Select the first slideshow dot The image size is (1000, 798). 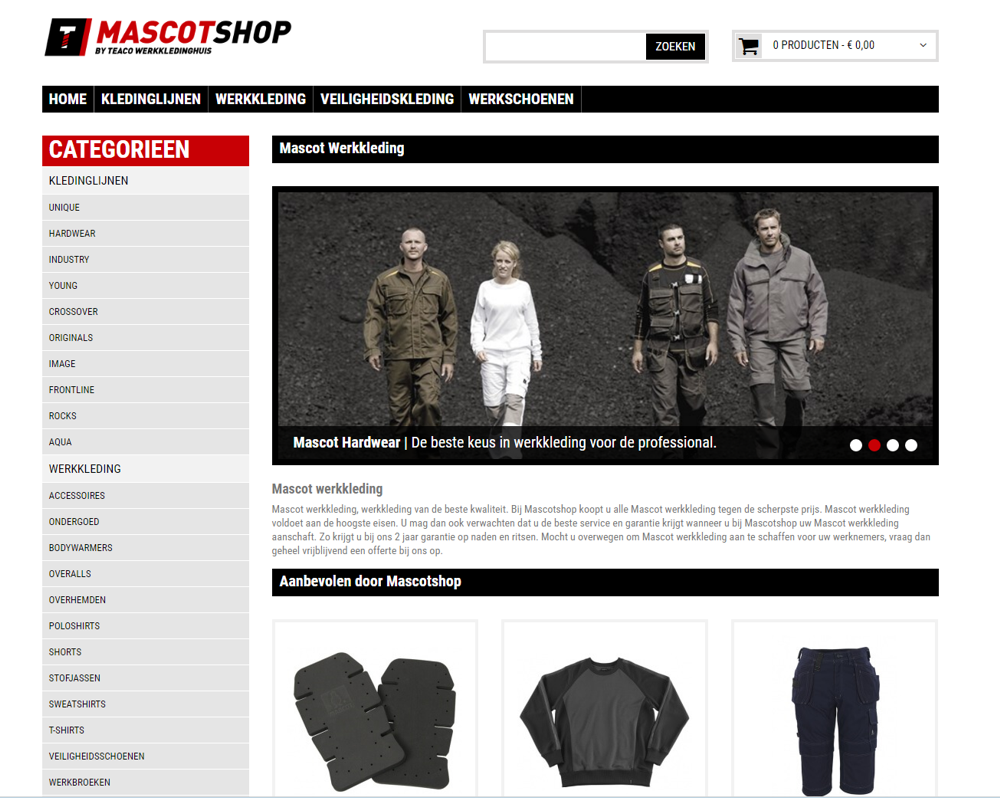(856, 445)
